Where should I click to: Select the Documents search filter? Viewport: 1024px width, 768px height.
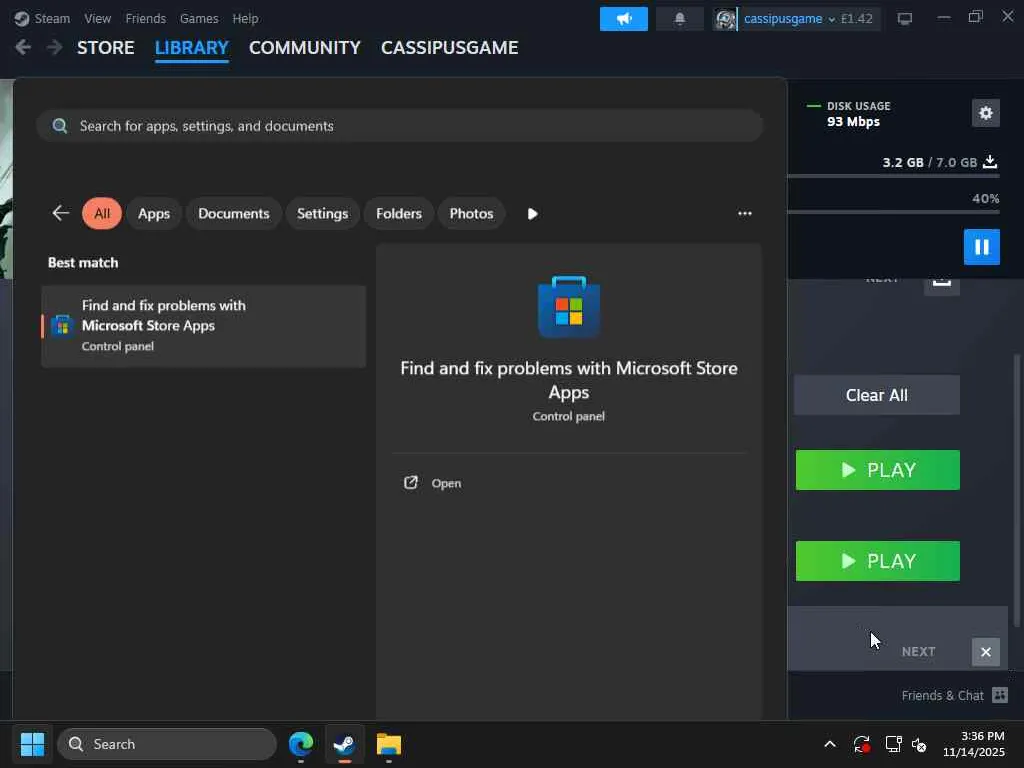tap(233, 214)
